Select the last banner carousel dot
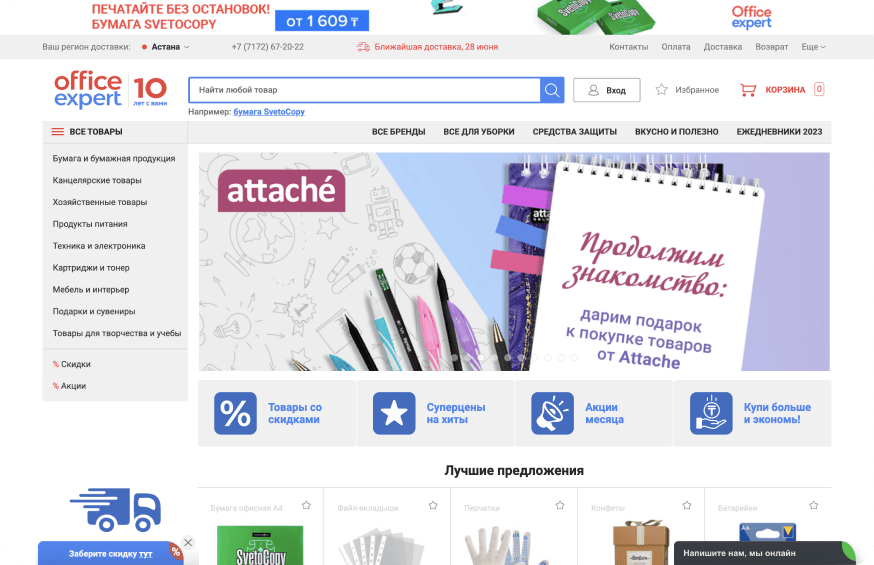 click(574, 358)
